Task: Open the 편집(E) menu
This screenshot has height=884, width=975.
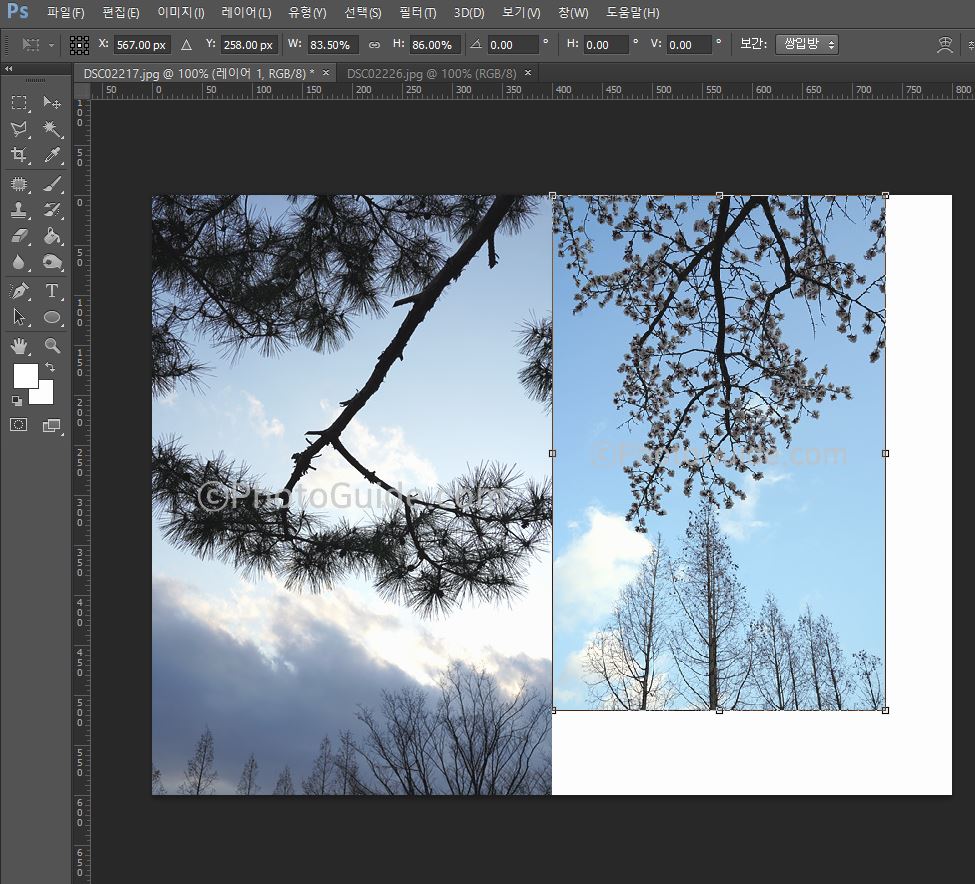Action: (x=121, y=12)
